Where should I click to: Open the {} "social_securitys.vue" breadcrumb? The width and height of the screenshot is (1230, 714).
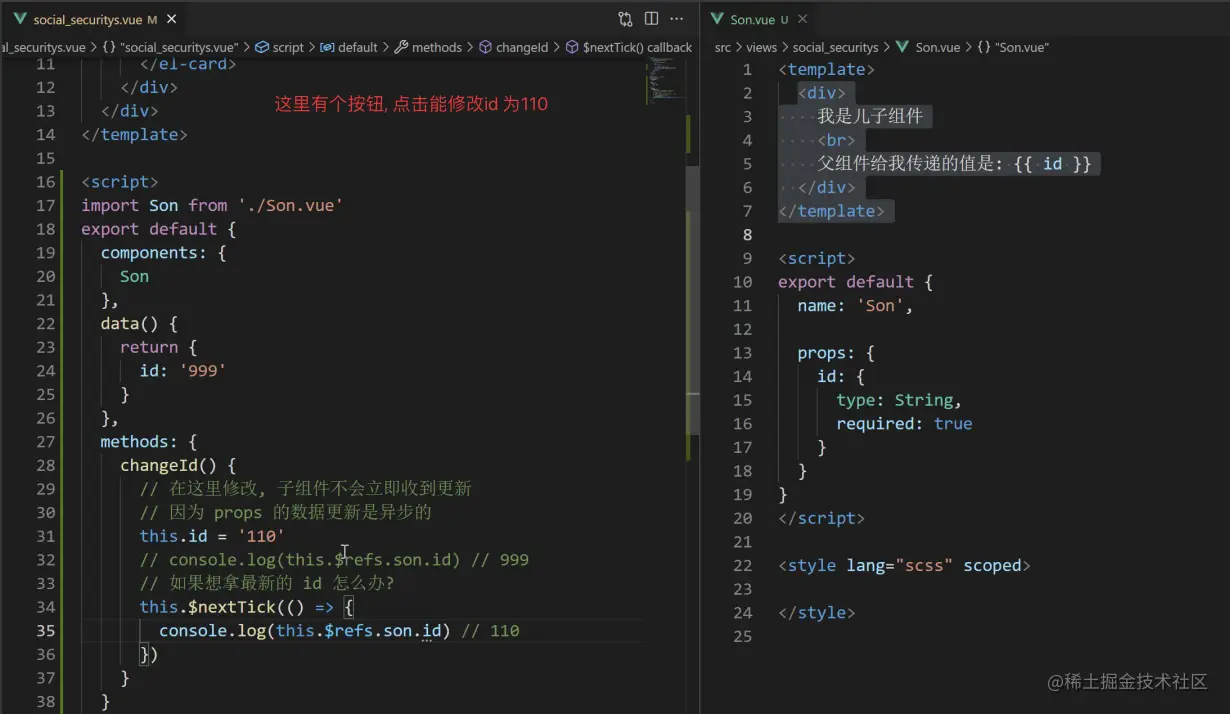170,47
